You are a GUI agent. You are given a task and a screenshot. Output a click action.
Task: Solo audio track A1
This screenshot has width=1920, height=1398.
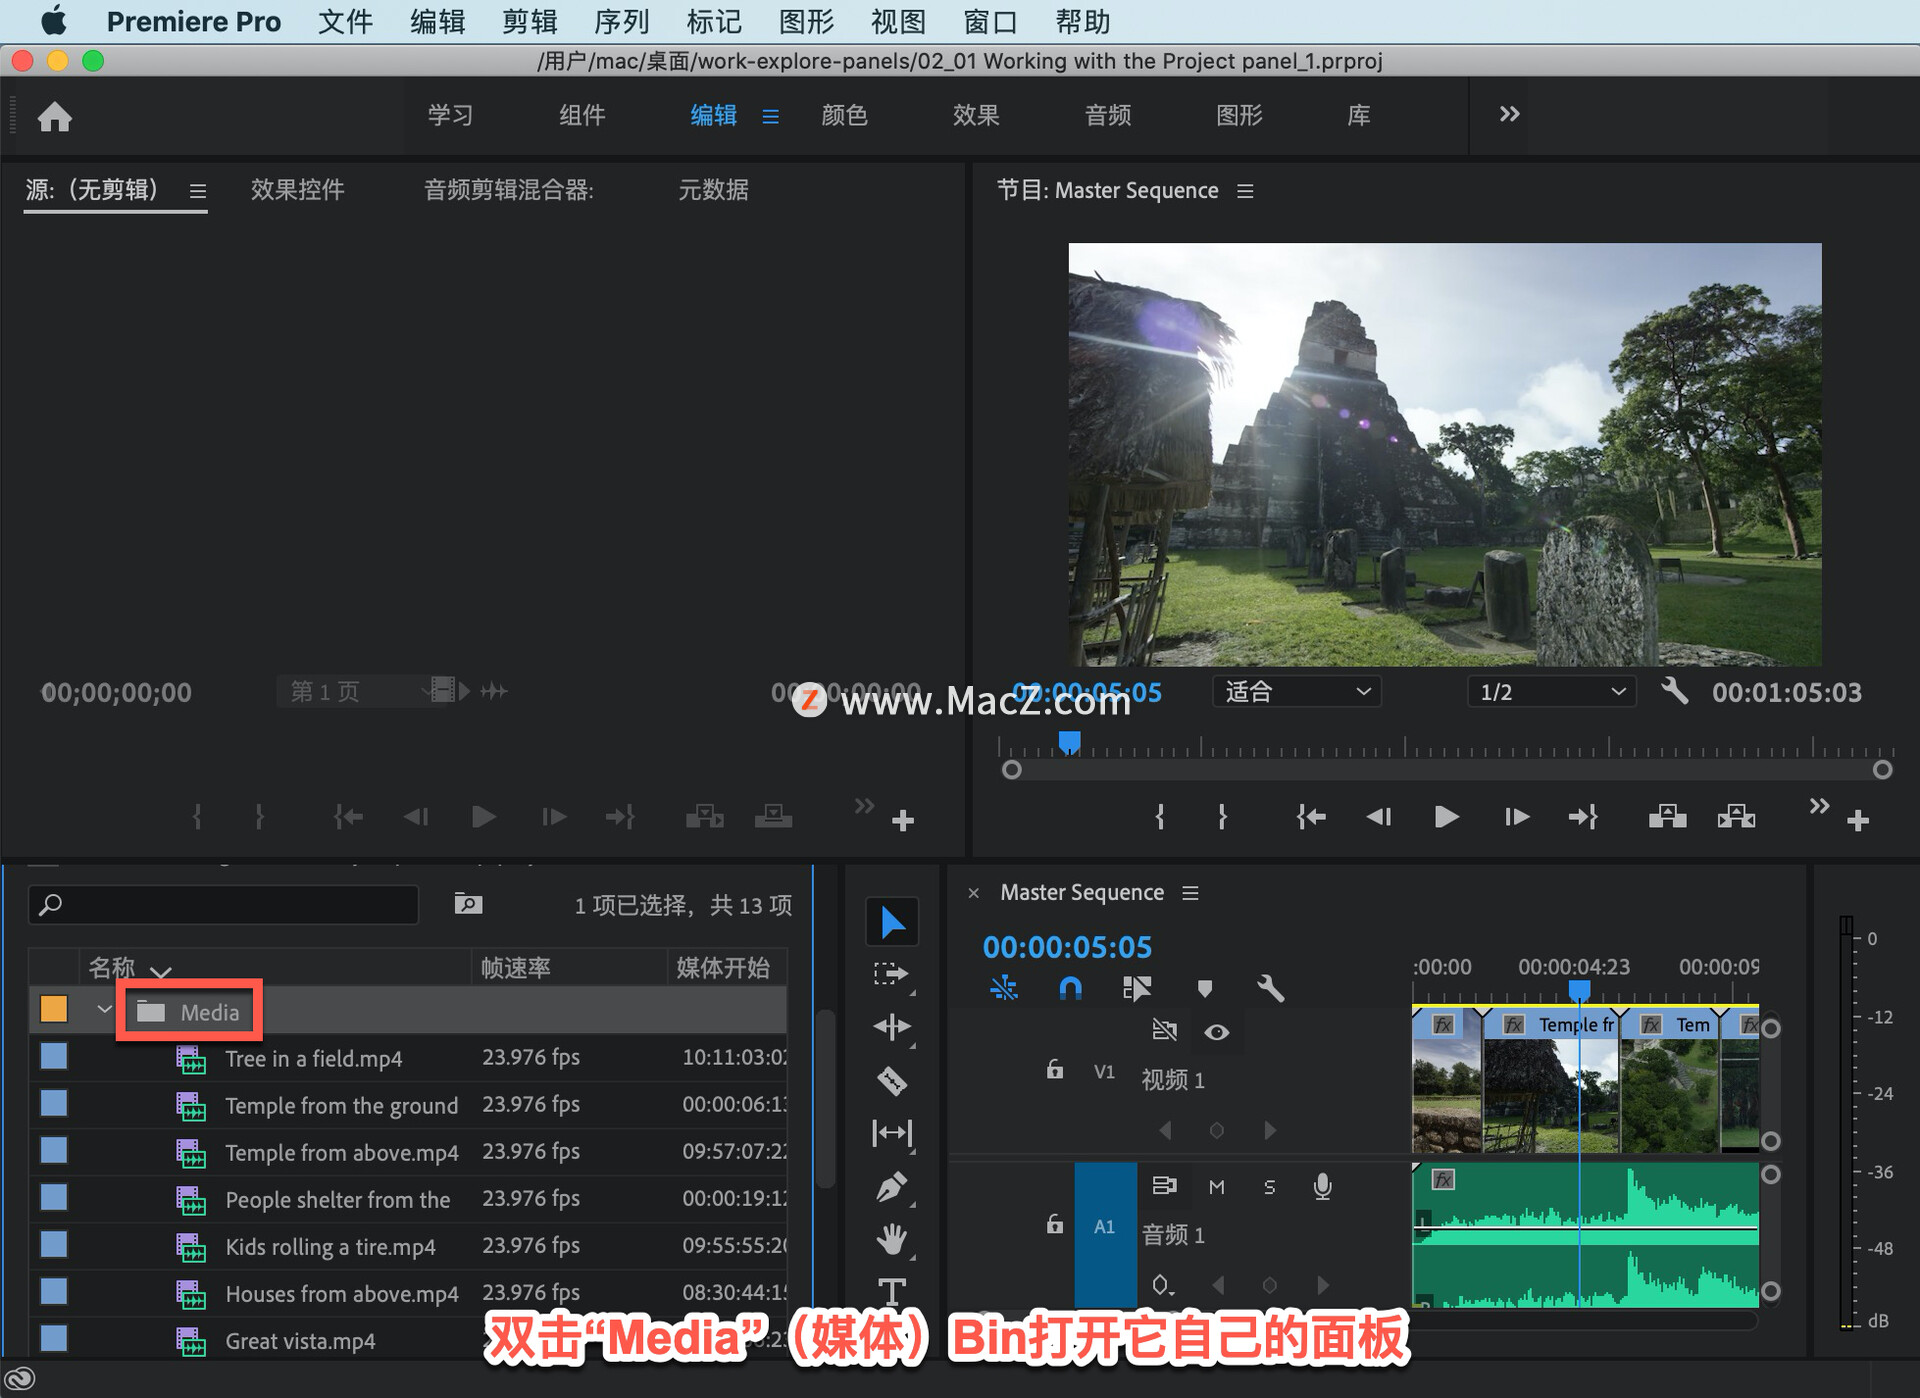click(1269, 1187)
